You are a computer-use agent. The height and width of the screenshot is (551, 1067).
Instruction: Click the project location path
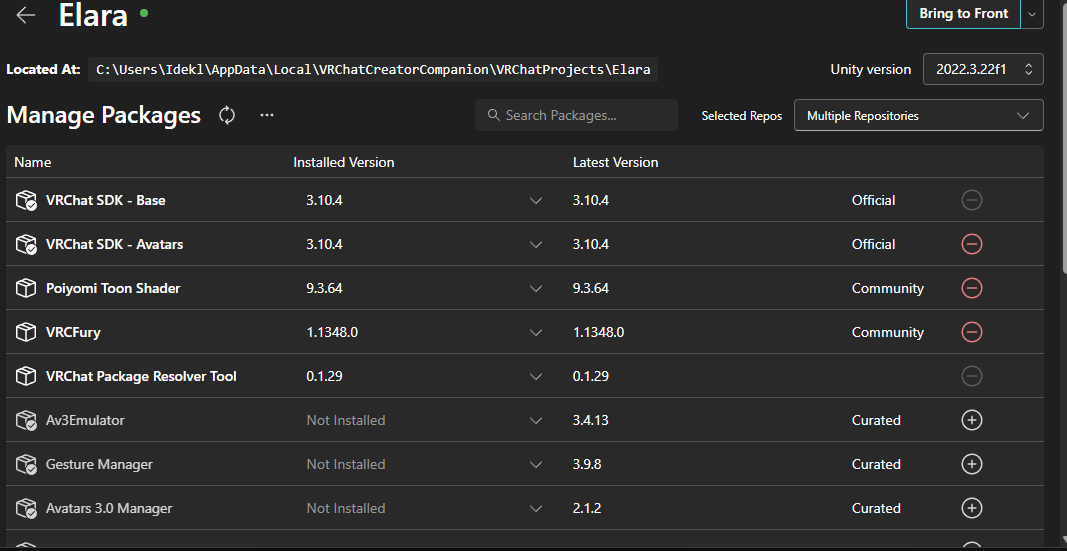(373, 69)
